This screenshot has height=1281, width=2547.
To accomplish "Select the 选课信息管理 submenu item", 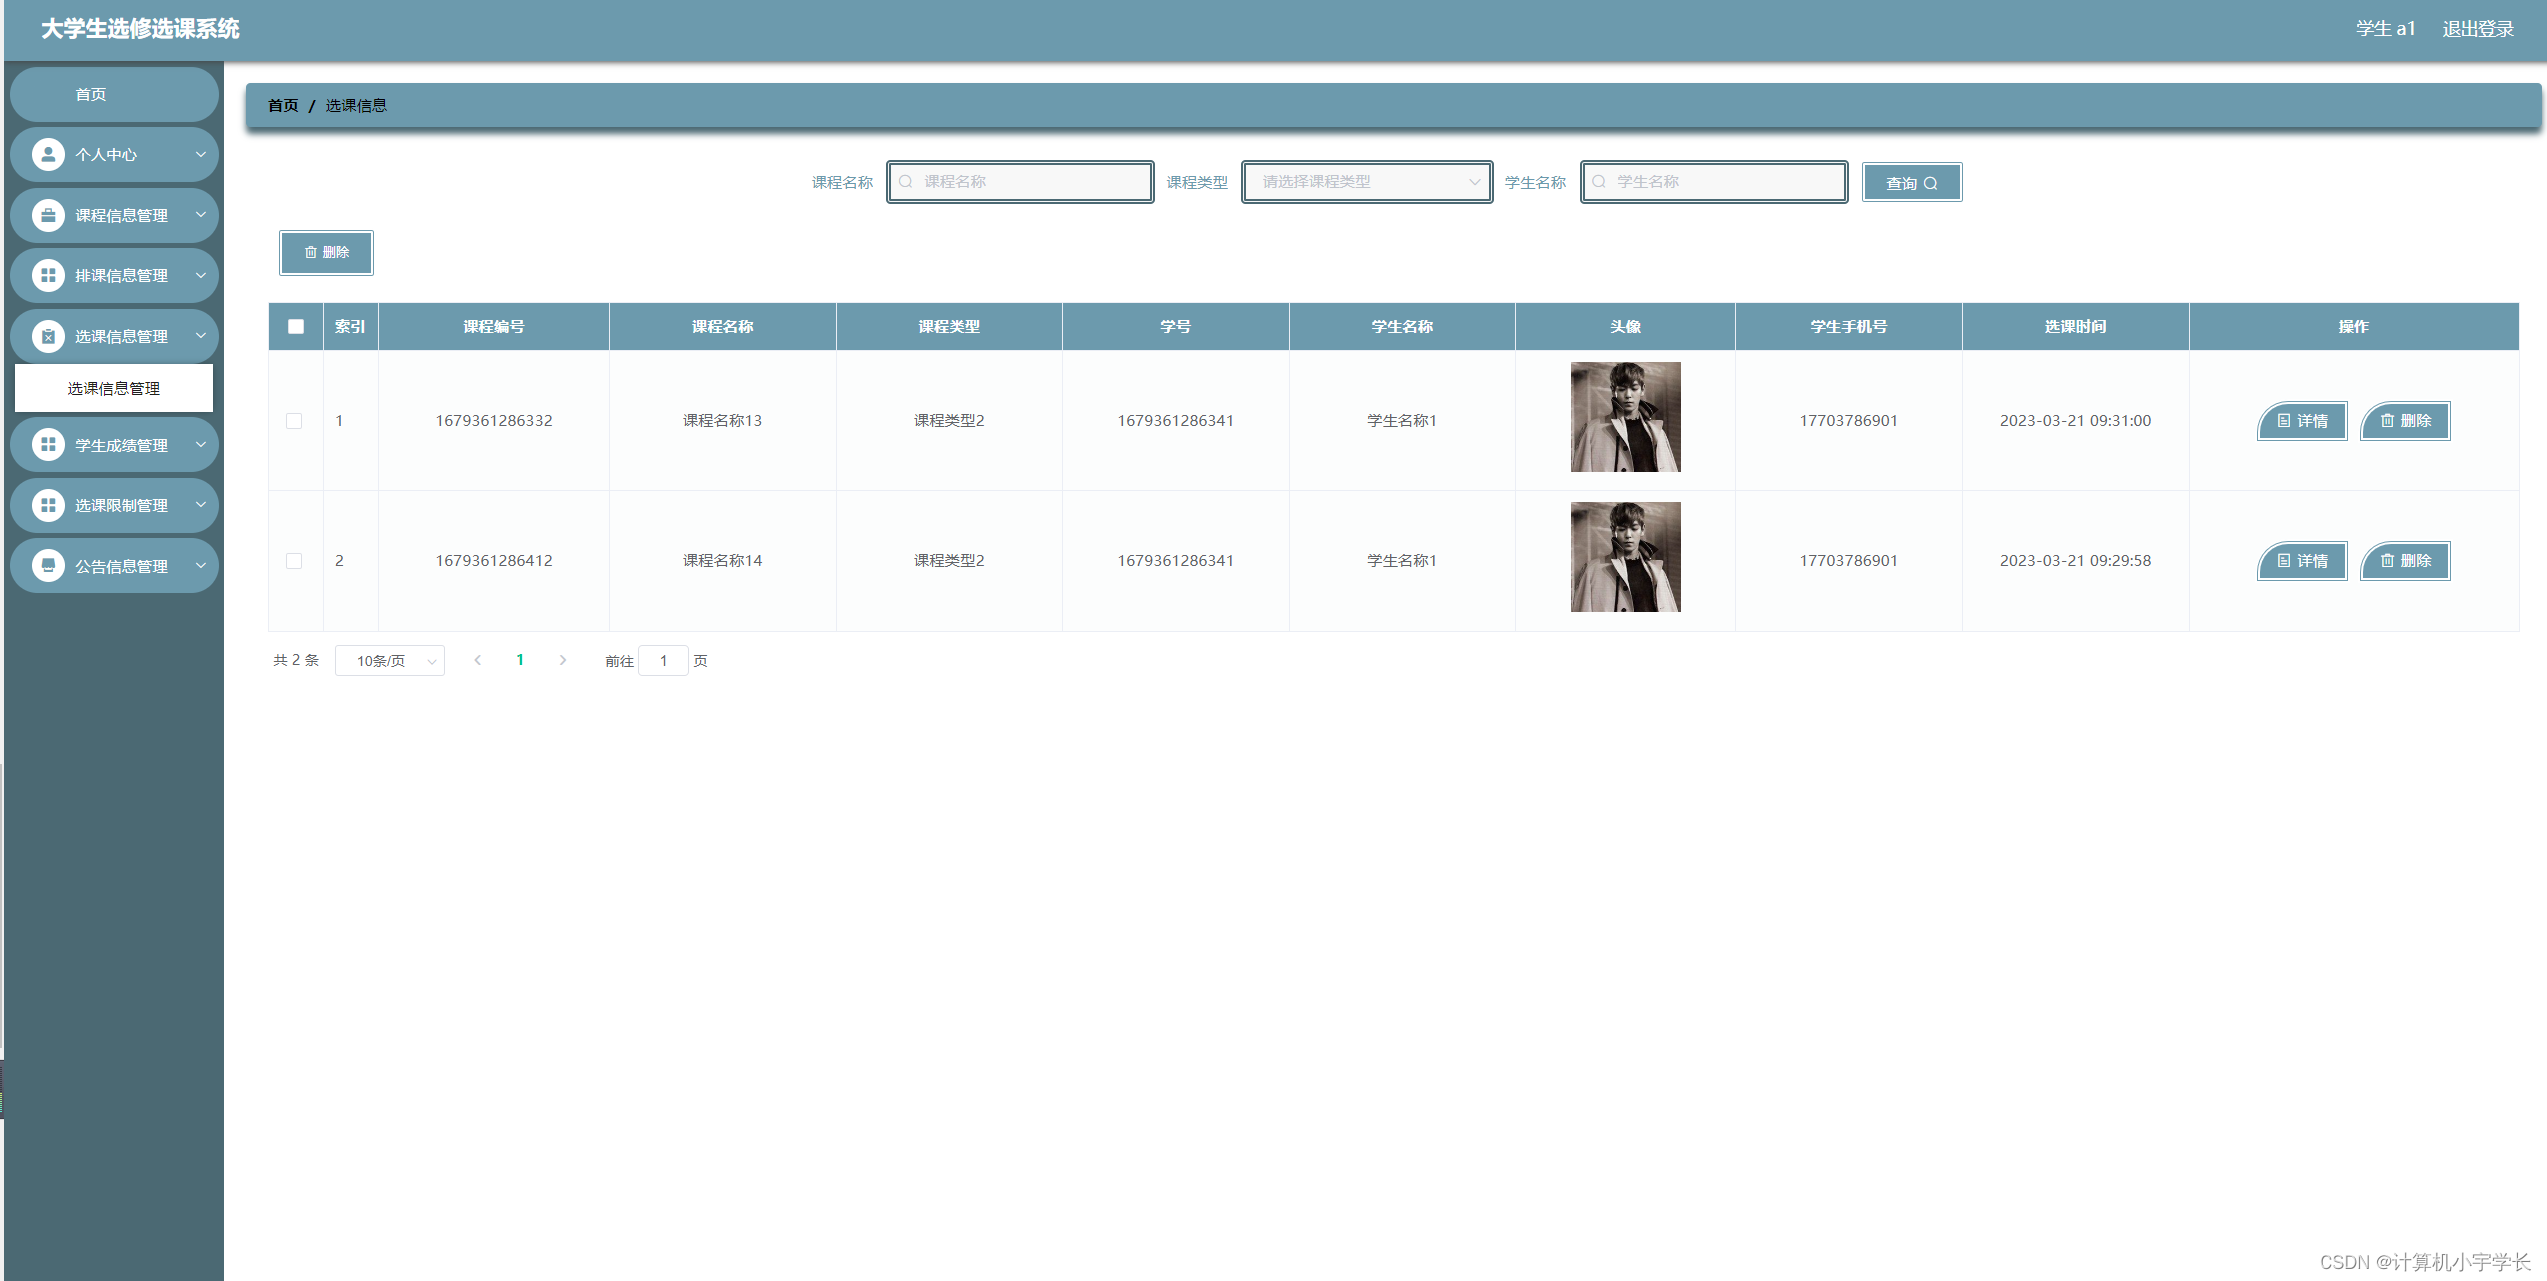I will click(x=113, y=388).
